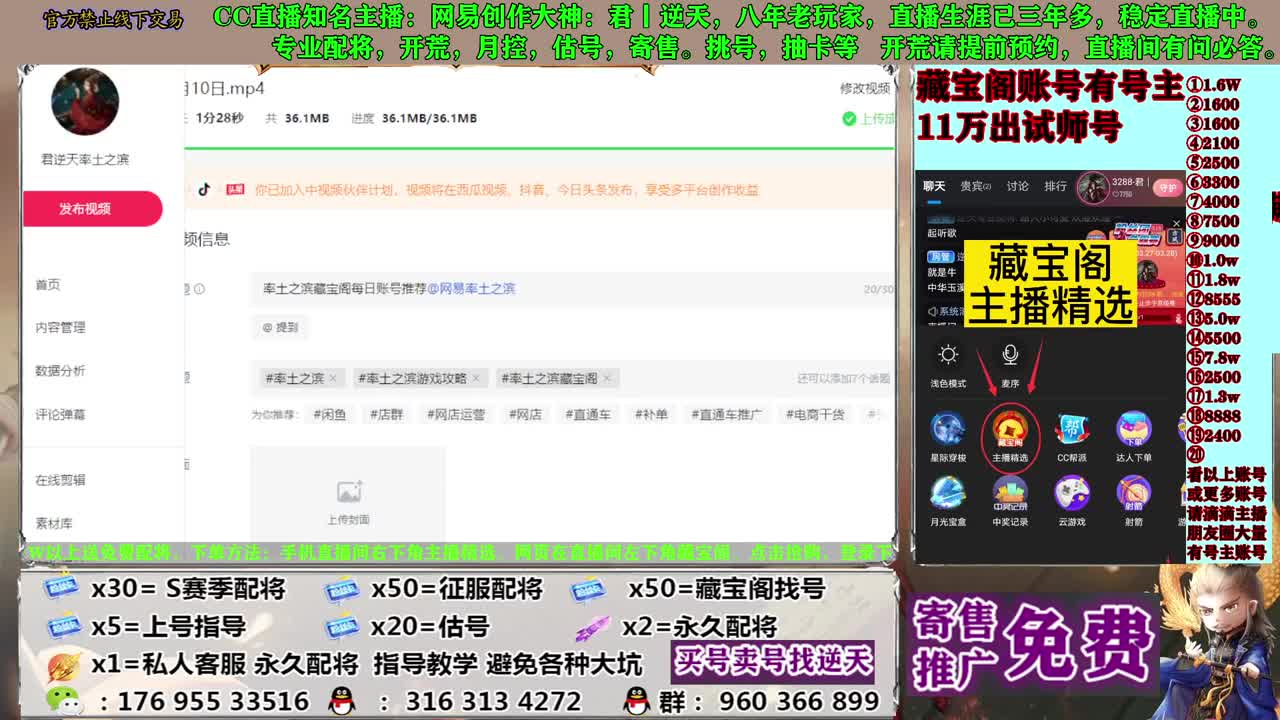This screenshot has height=720, width=1280.
Task: Open 首页 in the left sidebar
Action: (48, 285)
